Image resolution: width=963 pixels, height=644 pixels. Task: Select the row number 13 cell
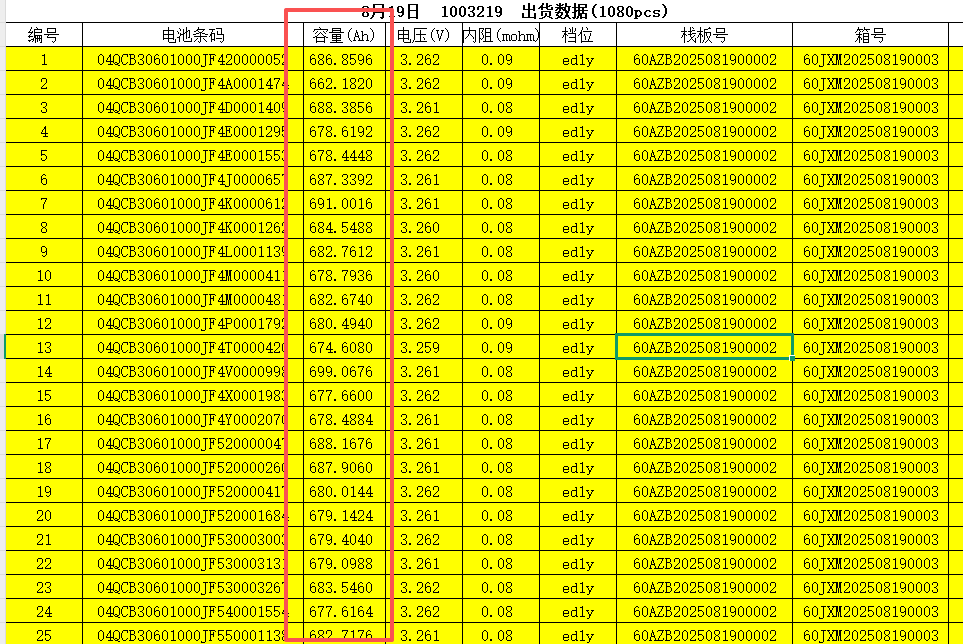44,347
